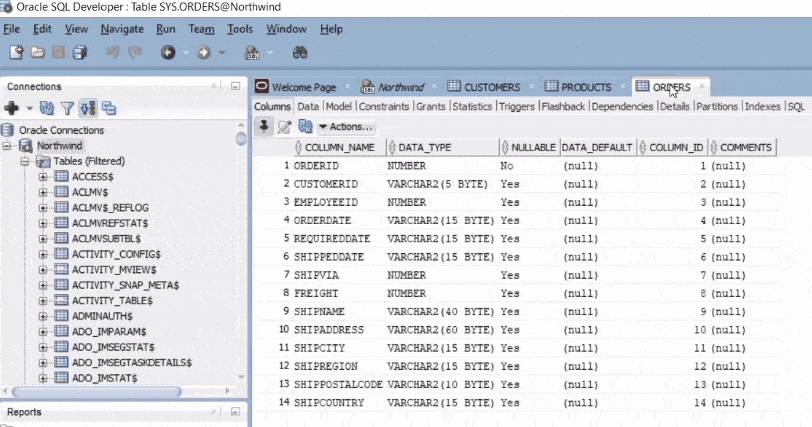
Task: Click the New file toolbar icon
Action: pyautogui.click(x=17, y=52)
